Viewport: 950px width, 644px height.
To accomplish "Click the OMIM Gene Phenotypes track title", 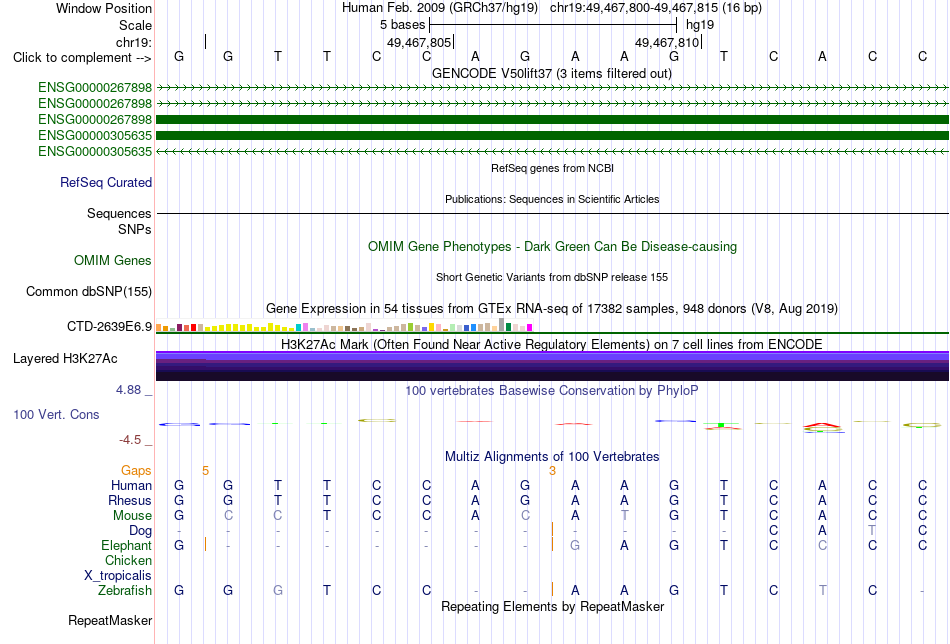I will point(552,247).
